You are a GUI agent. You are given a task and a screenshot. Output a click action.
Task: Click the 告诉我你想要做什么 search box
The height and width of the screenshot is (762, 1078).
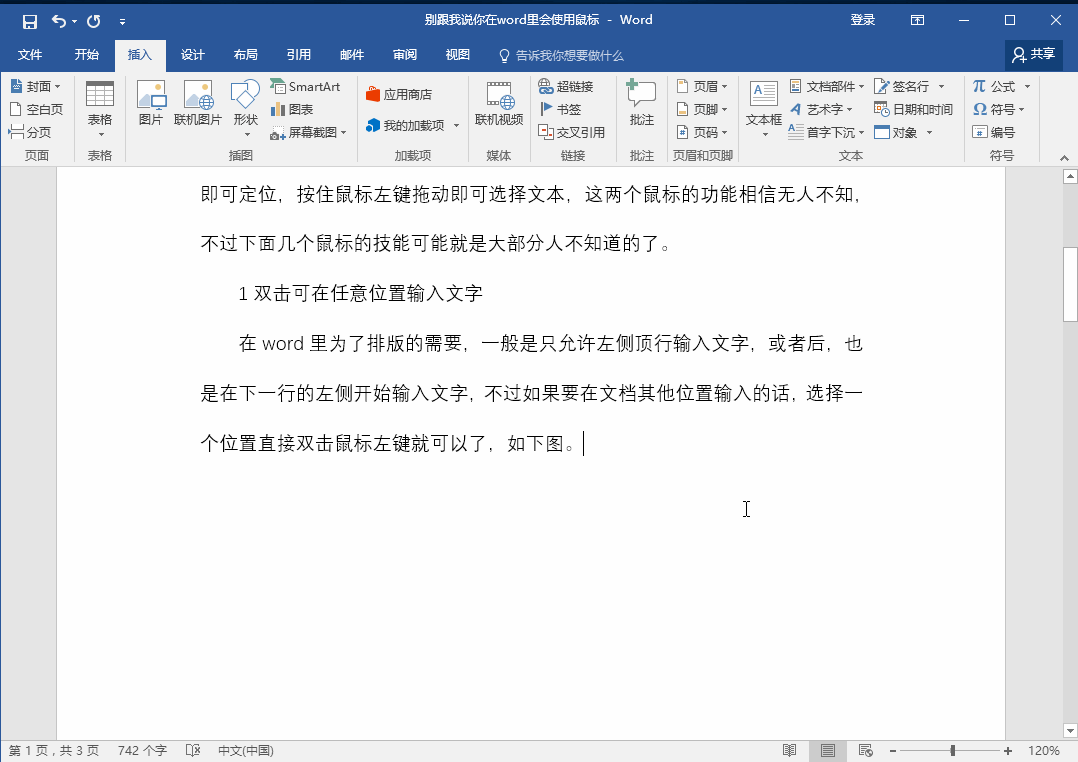pyautogui.click(x=562, y=56)
